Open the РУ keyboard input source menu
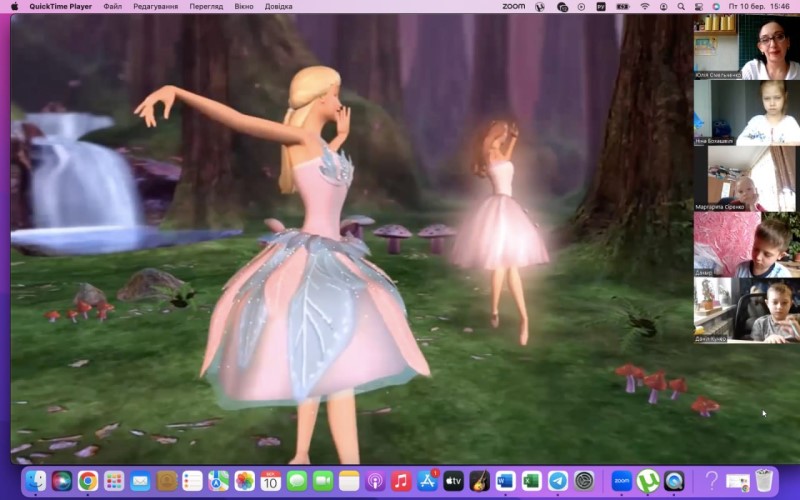Viewport: 800px width, 500px height. click(x=601, y=7)
